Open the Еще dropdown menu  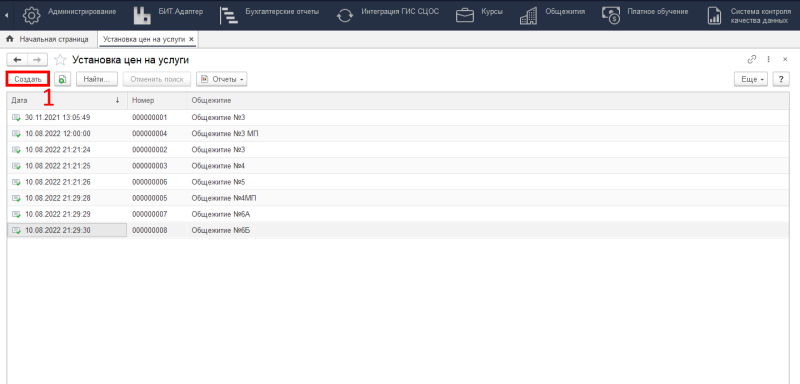pos(751,80)
